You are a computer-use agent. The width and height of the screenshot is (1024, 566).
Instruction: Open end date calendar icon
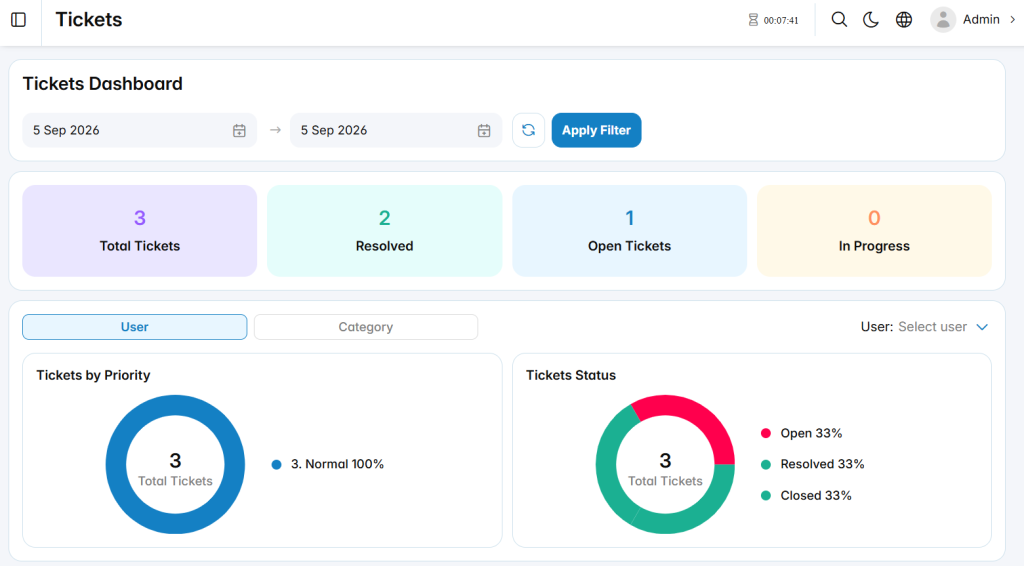pos(484,131)
